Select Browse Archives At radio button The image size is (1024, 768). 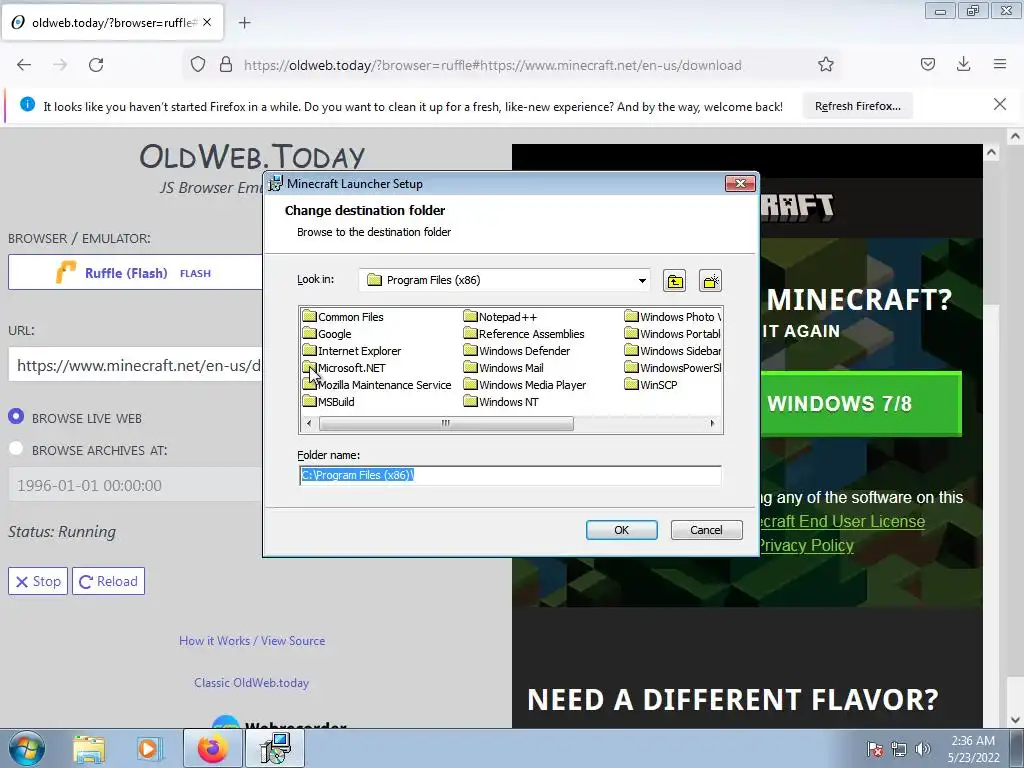(16, 449)
